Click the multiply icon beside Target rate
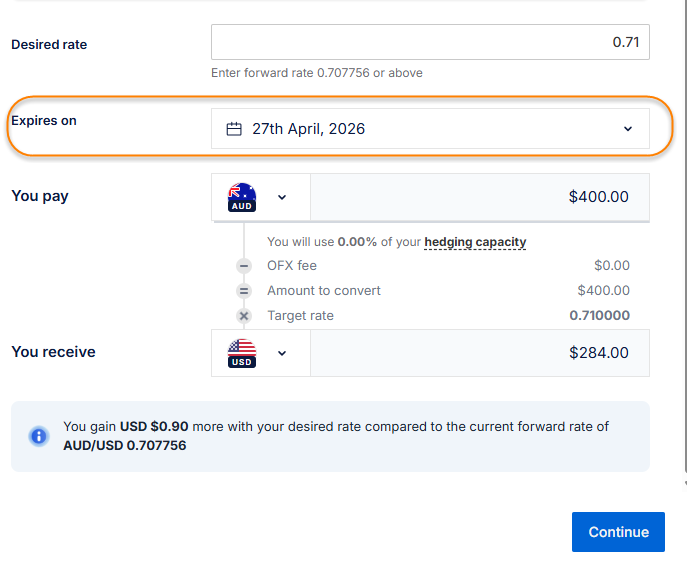The width and height of the screenshot is (687, 574). tap(244, 316)
